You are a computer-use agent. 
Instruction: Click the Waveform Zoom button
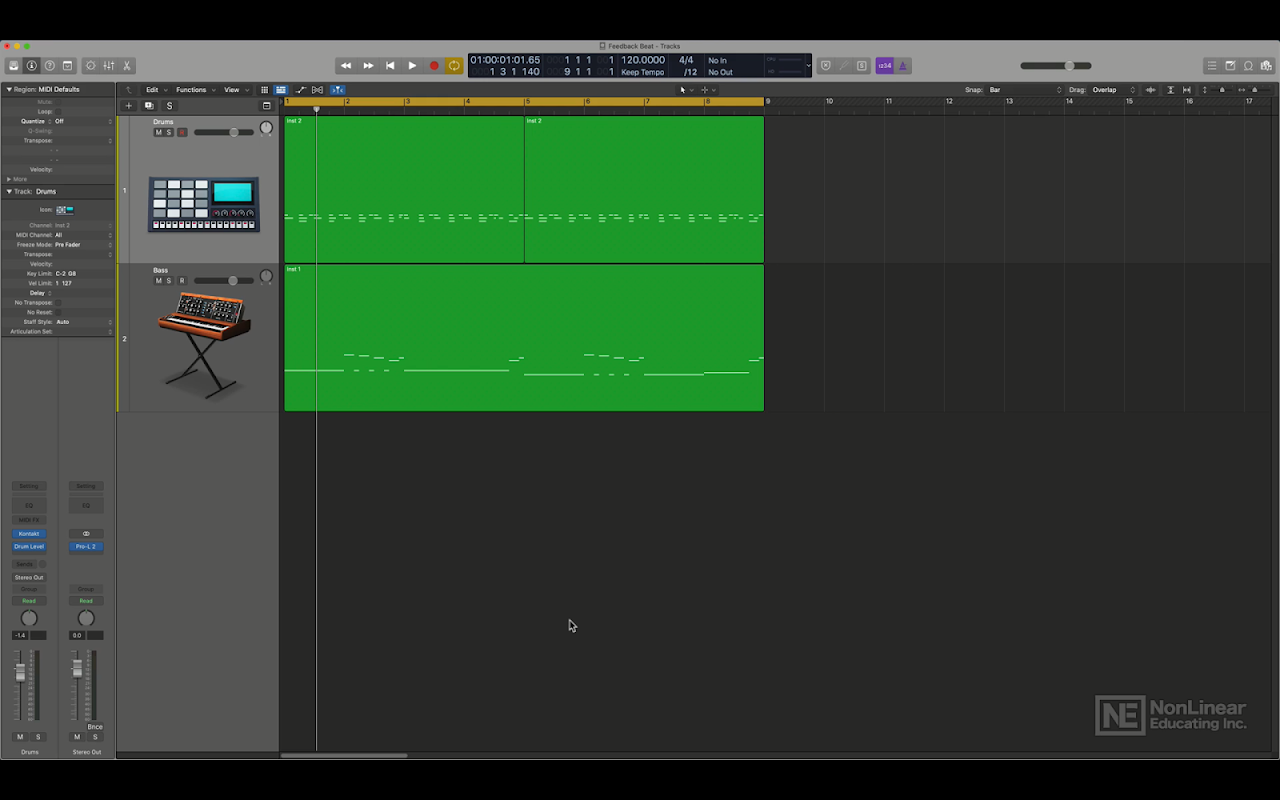[1151, 90]
